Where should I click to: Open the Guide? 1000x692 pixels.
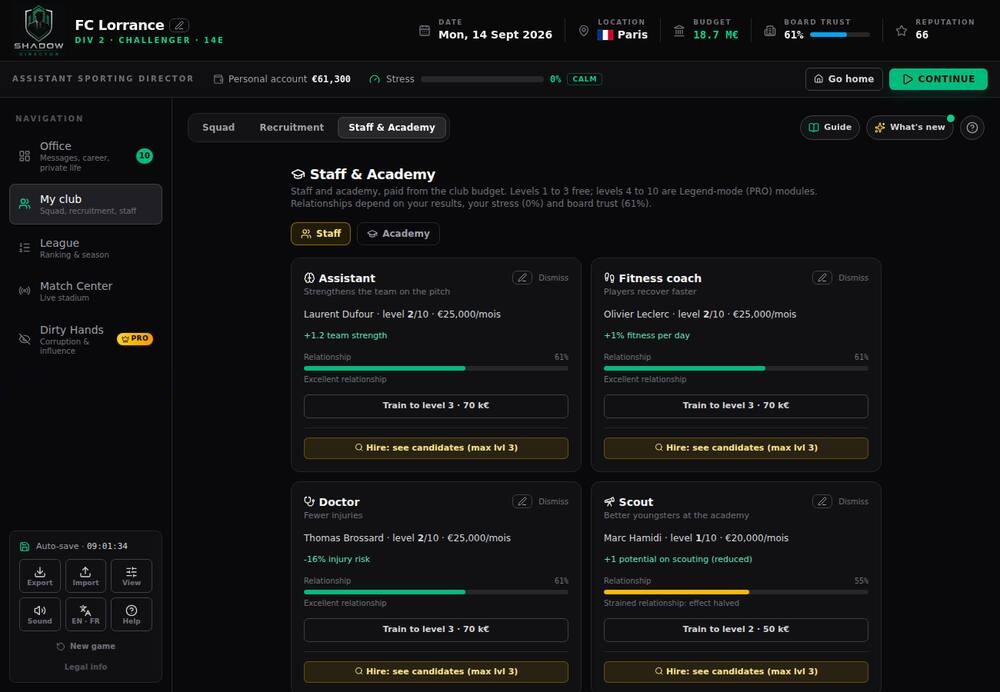coord(830,128)
